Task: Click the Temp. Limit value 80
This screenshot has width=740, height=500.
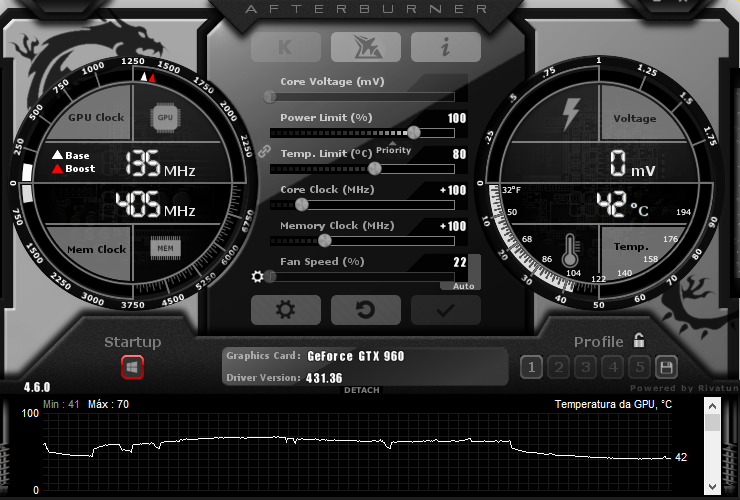Action: [459, 154]
